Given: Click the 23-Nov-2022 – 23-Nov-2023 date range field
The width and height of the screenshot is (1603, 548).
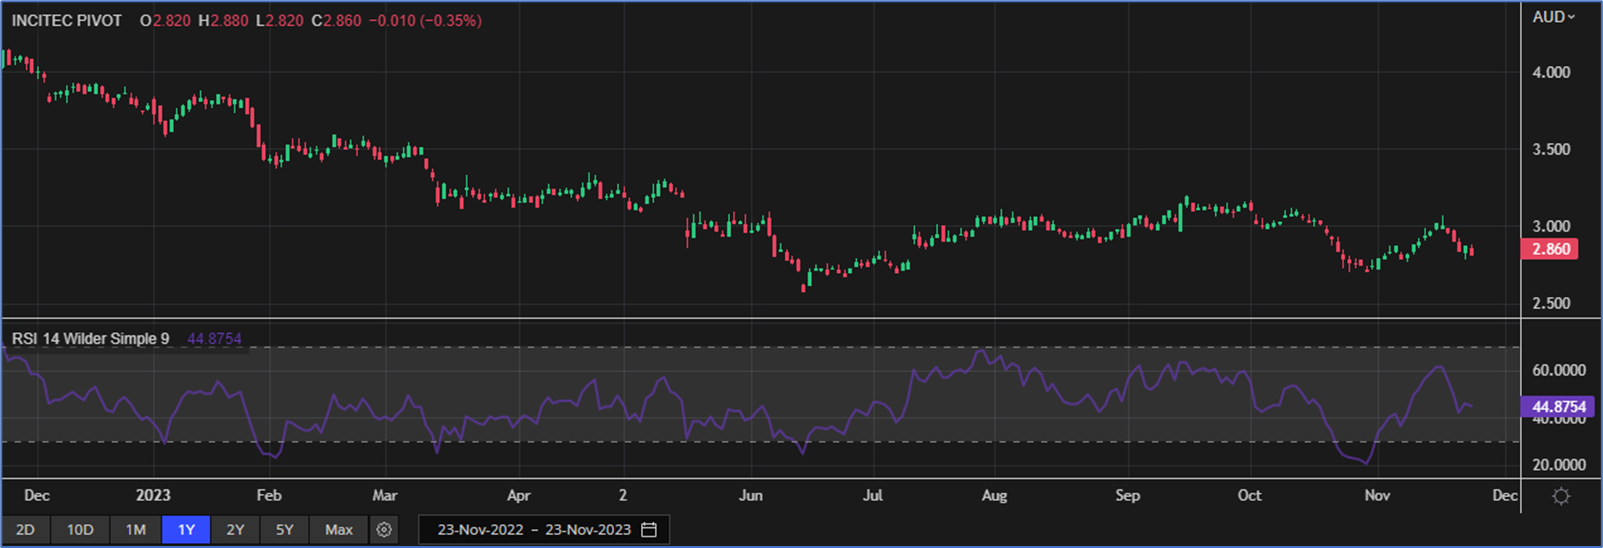Looking at the screenshot, I should [x=544, y=530].
